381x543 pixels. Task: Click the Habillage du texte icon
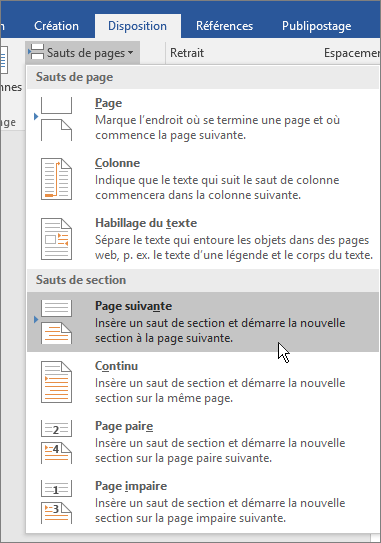[x=56, y=239]
